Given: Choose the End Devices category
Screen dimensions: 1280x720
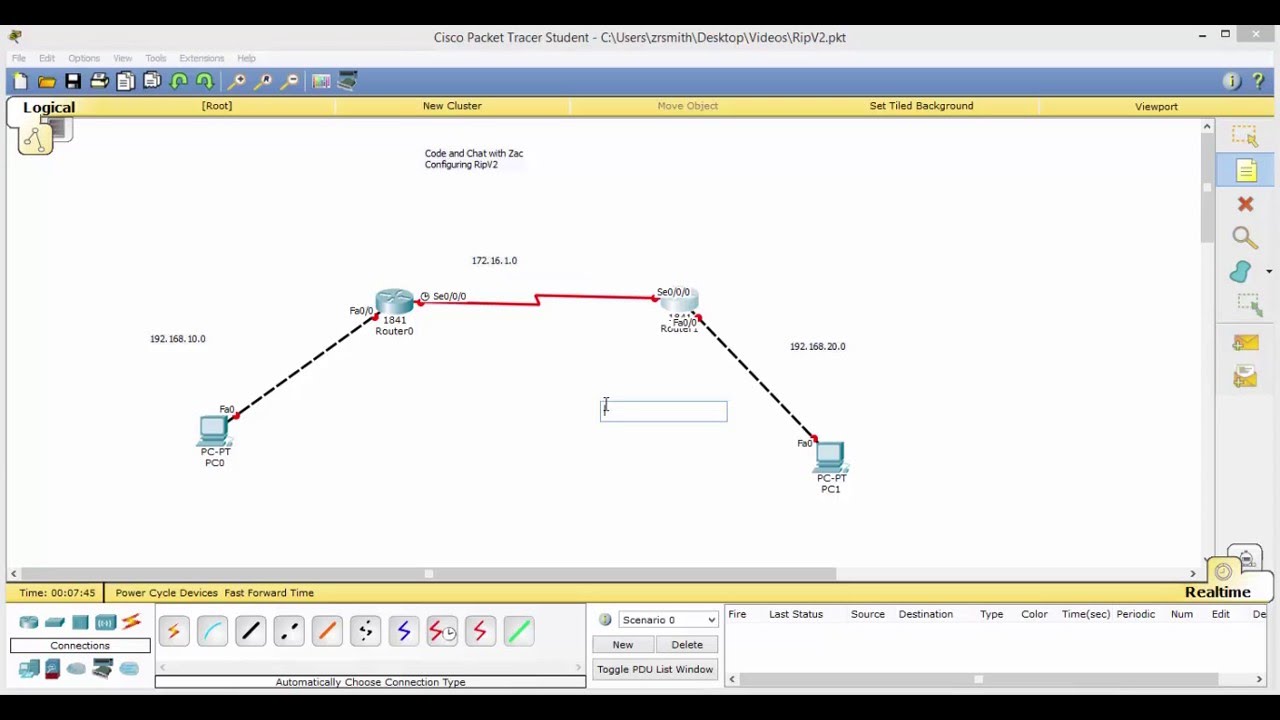Looking at the screenshot, I should pos(29,669).
